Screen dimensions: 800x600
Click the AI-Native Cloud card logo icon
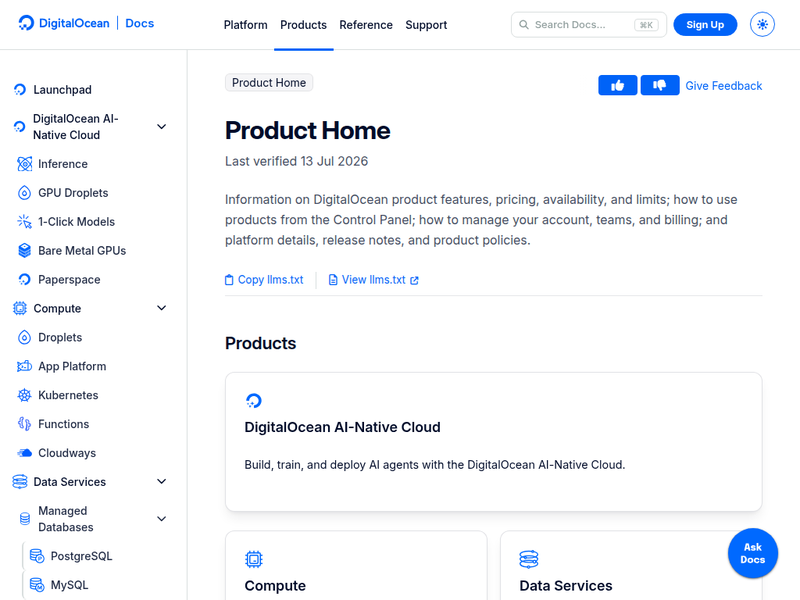(254, 401)
